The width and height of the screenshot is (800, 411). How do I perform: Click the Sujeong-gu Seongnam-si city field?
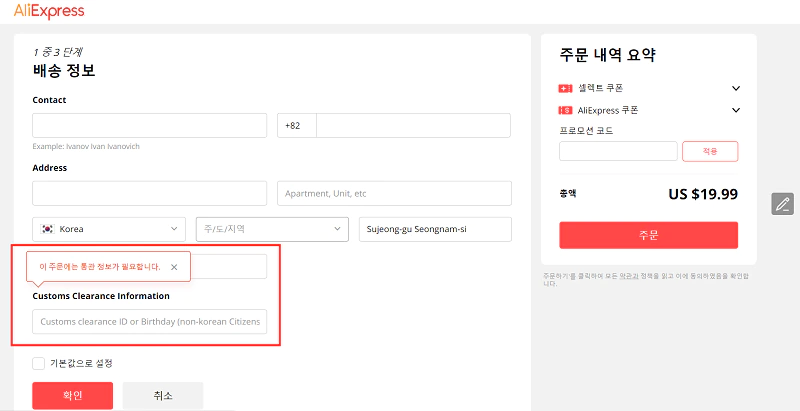(435, 229)
